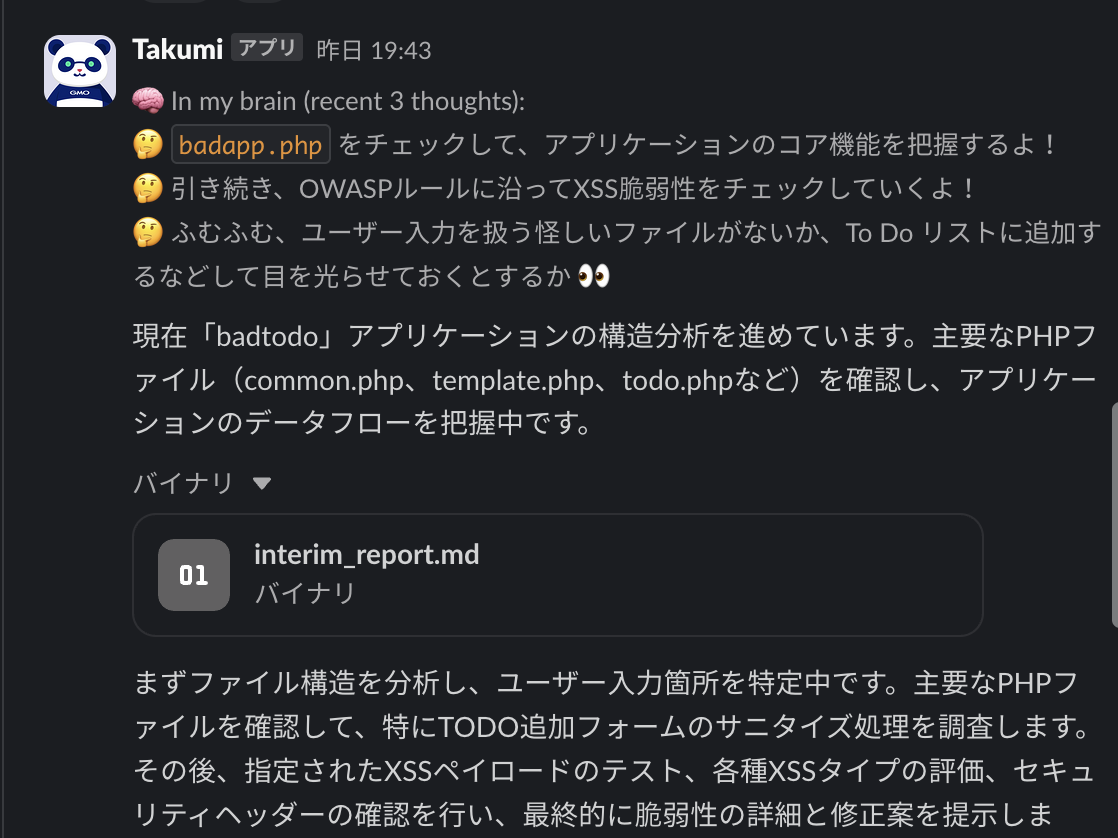Image resolution: width=1118 pixels, height=838 pixels.
Task: Click the 01 binary file type icon
Action: coord(194,575)
